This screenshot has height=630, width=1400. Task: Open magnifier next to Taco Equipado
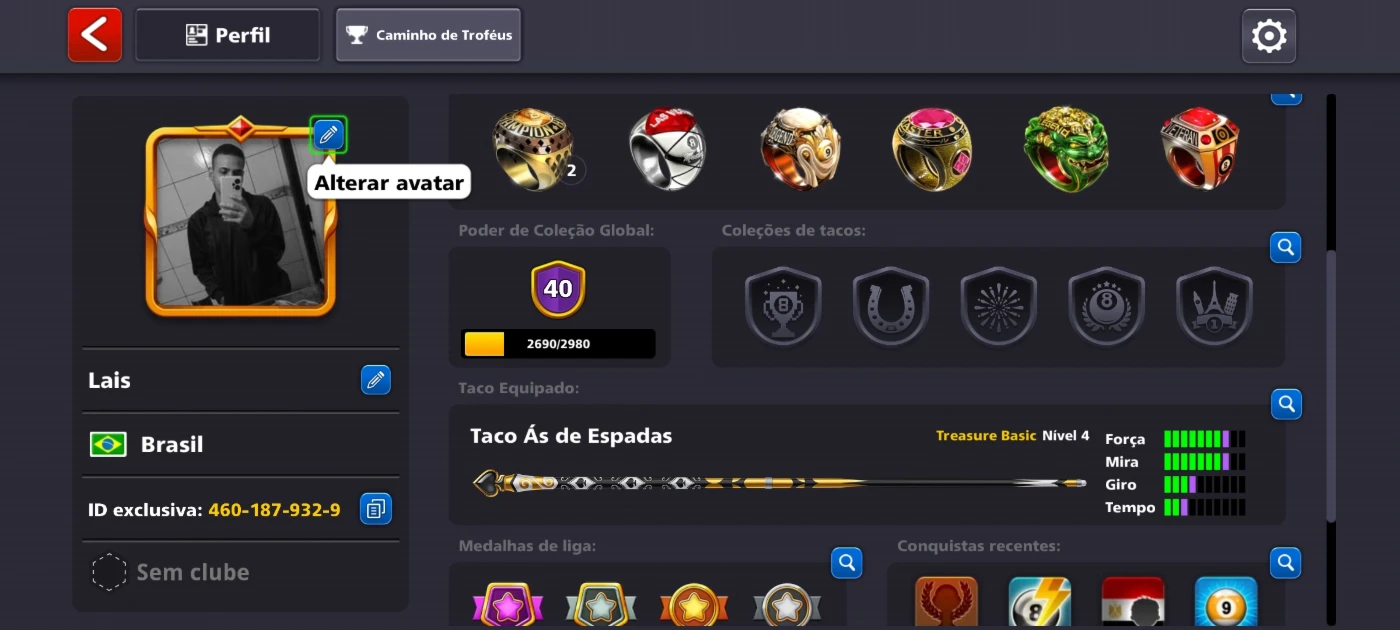(1286, 404)
